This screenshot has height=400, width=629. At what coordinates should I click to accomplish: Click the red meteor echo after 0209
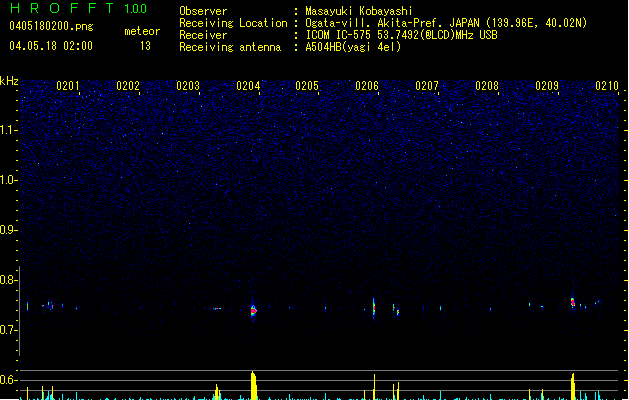[573, 302]
